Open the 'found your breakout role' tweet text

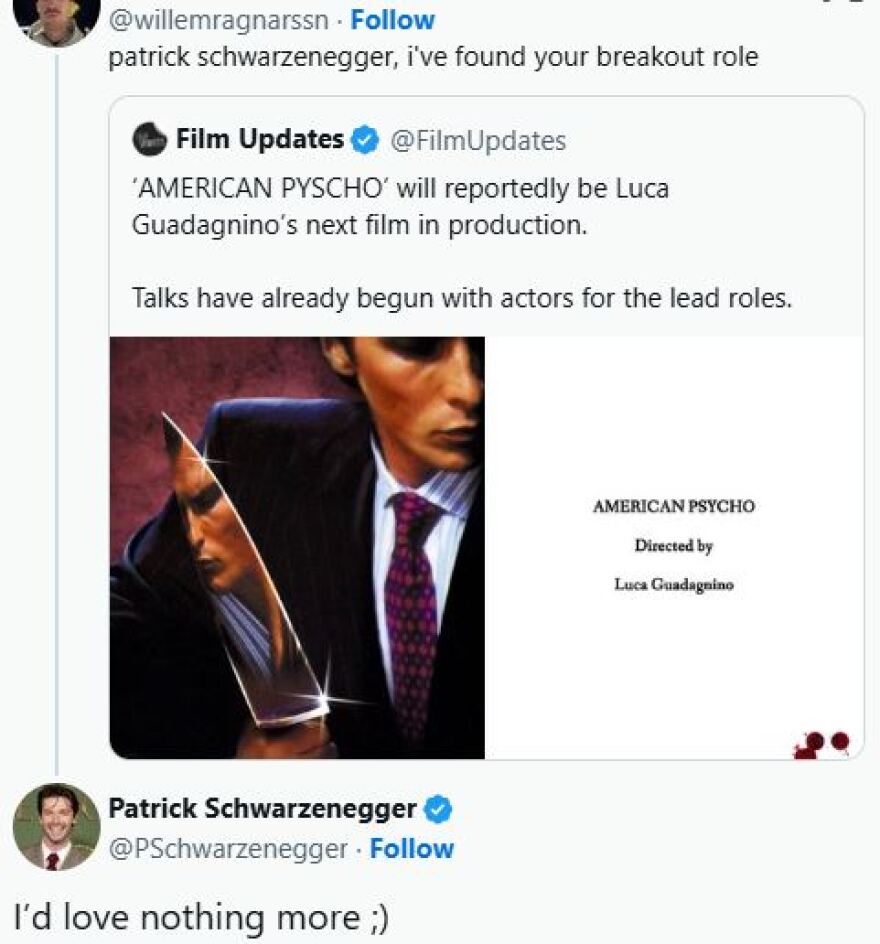(433, 57)
